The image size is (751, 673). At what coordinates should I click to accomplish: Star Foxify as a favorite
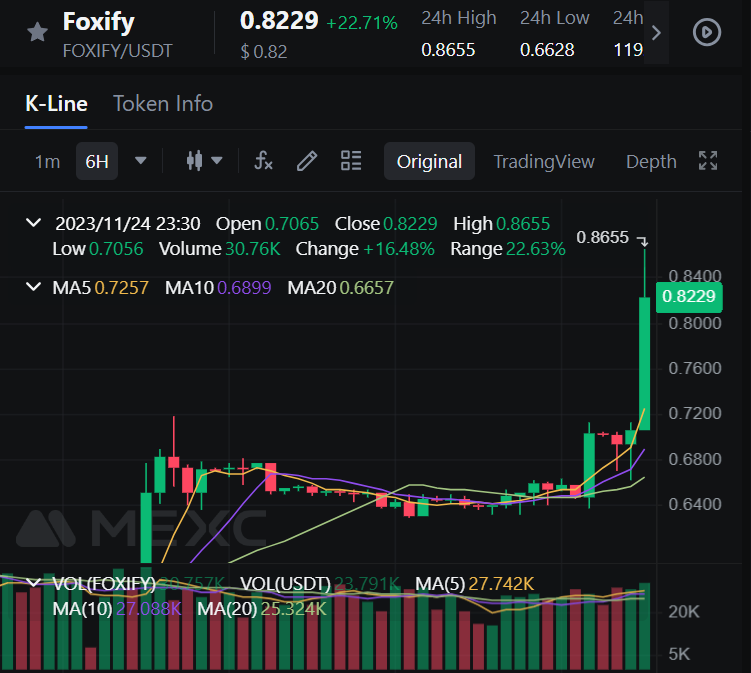point(37,33)
